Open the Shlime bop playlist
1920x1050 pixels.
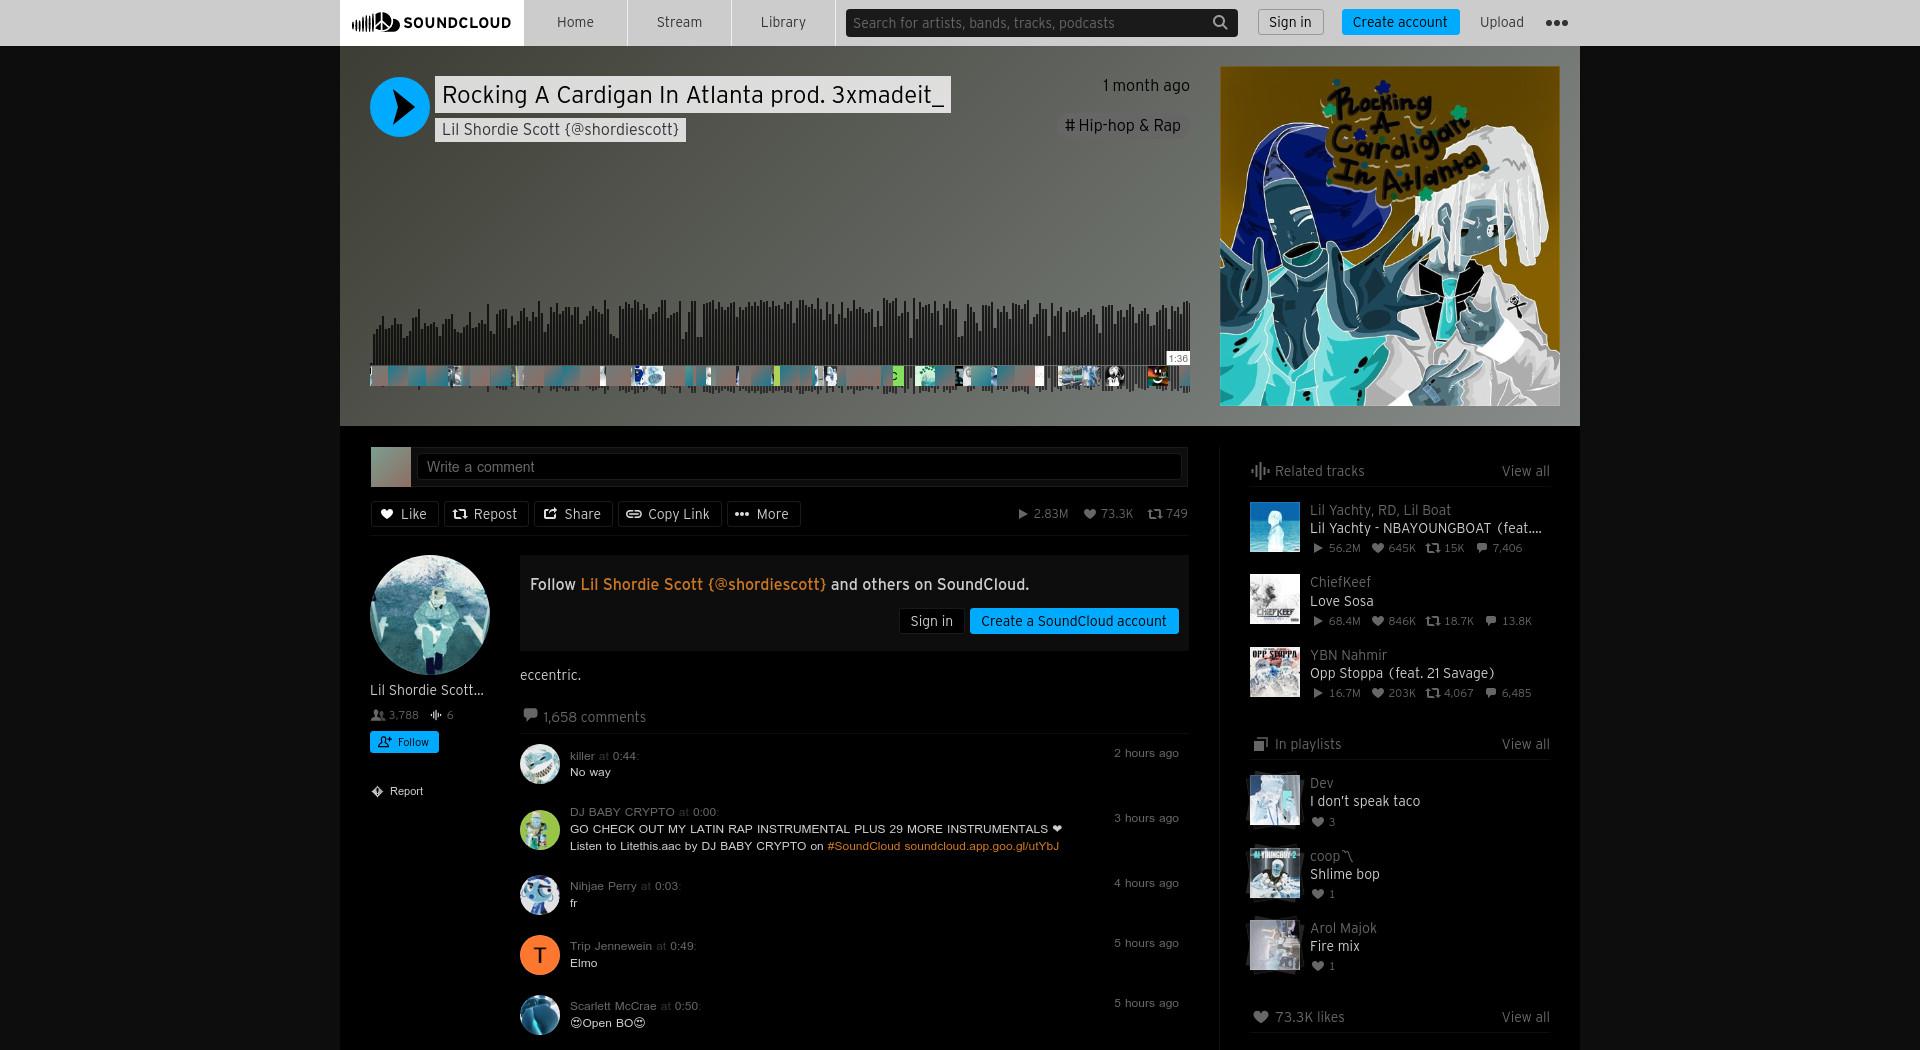pyautogui.click(x=1344, y=874)
